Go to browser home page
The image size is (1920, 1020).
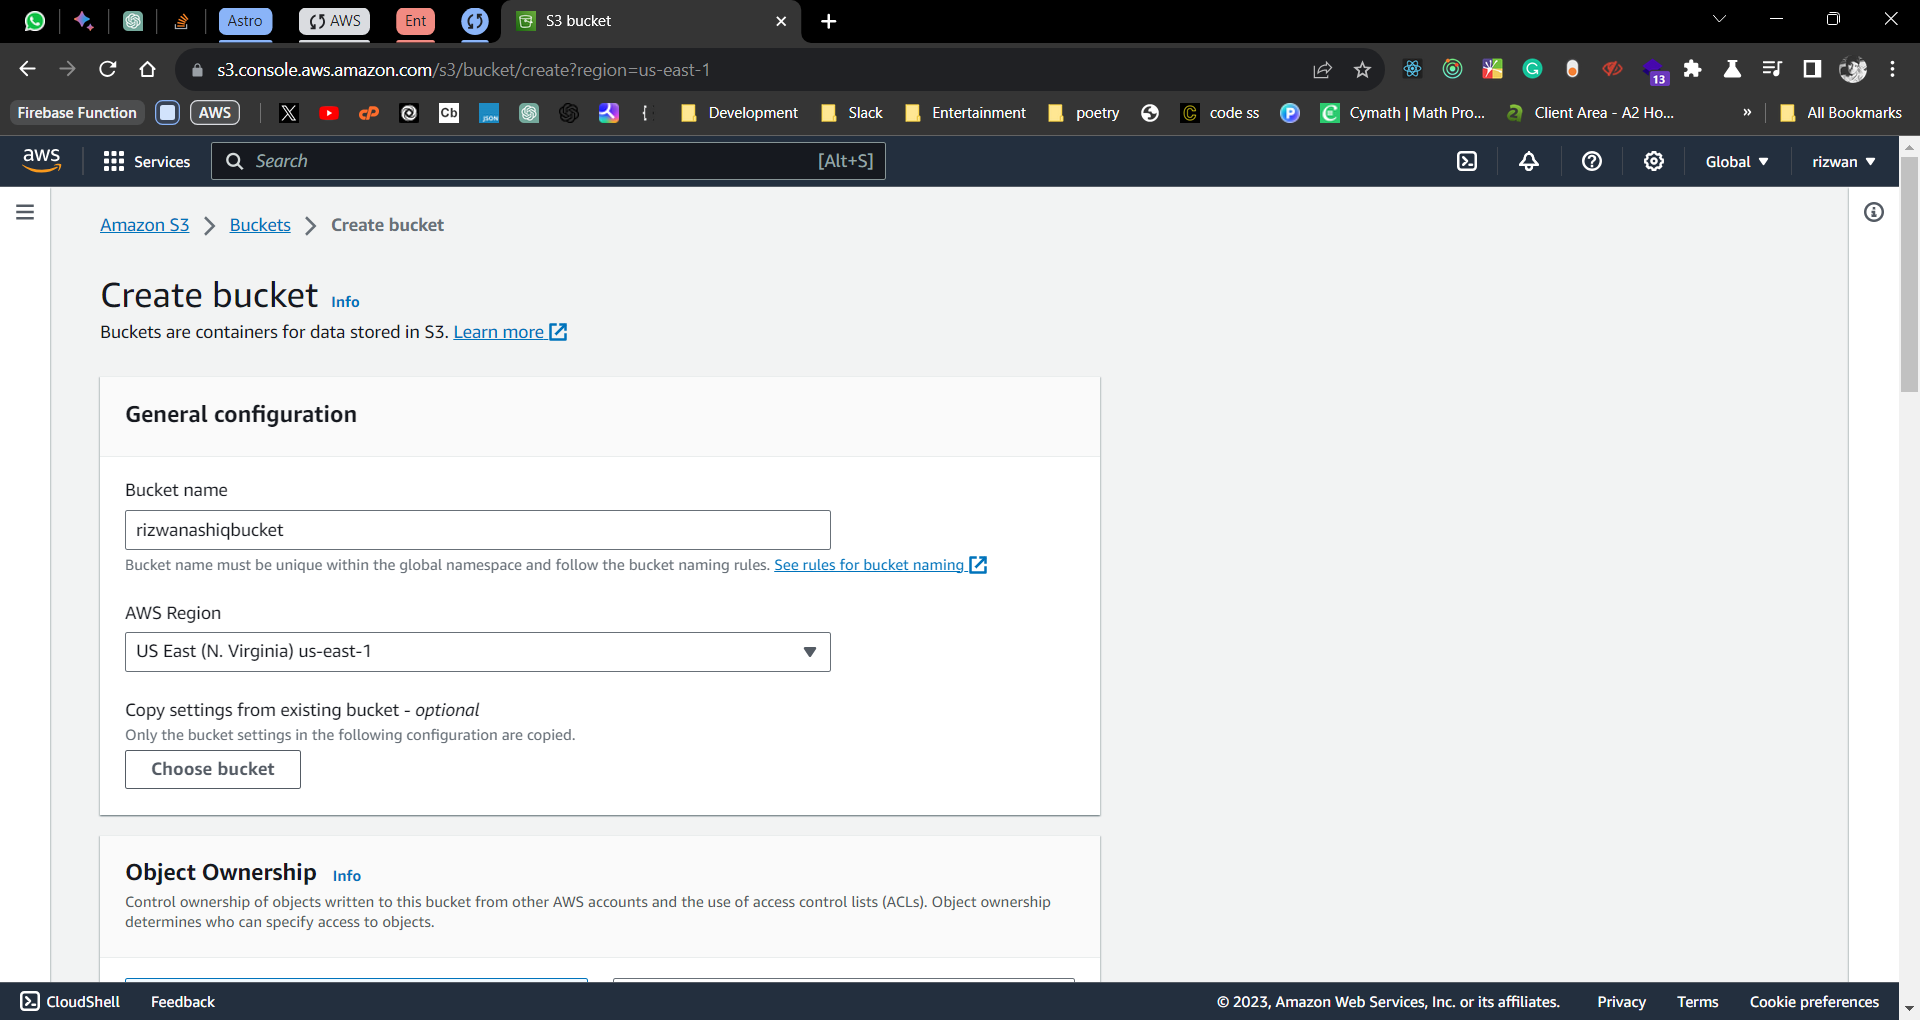click(148, 69)
